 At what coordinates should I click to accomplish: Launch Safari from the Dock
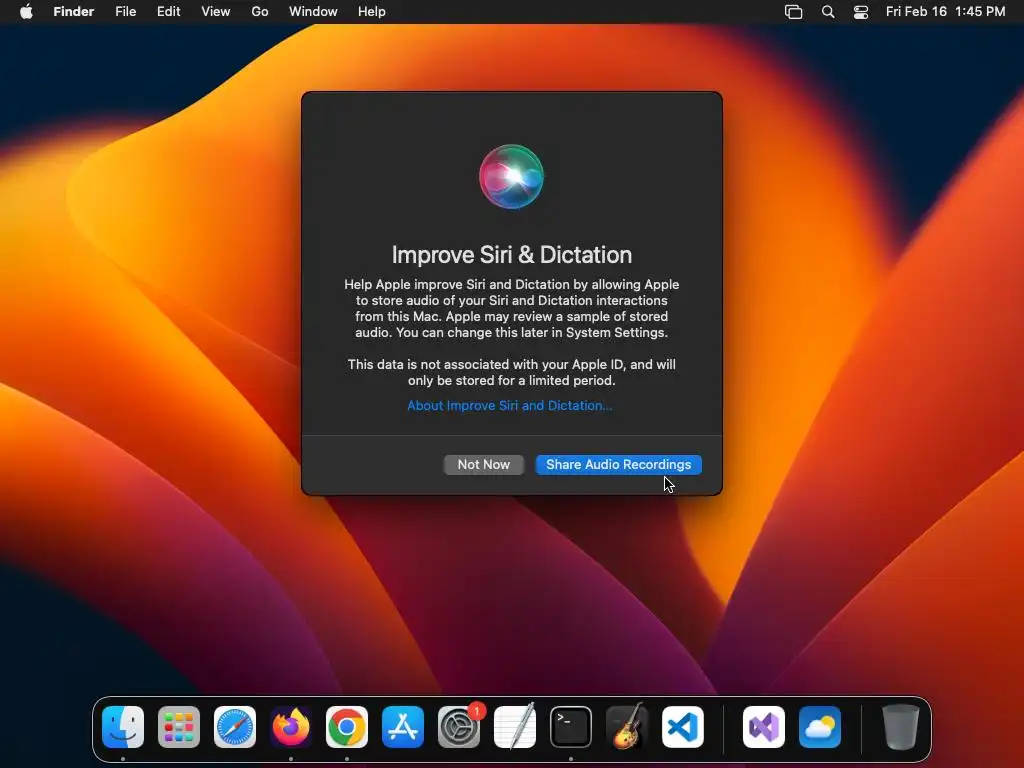coord(234,727)
